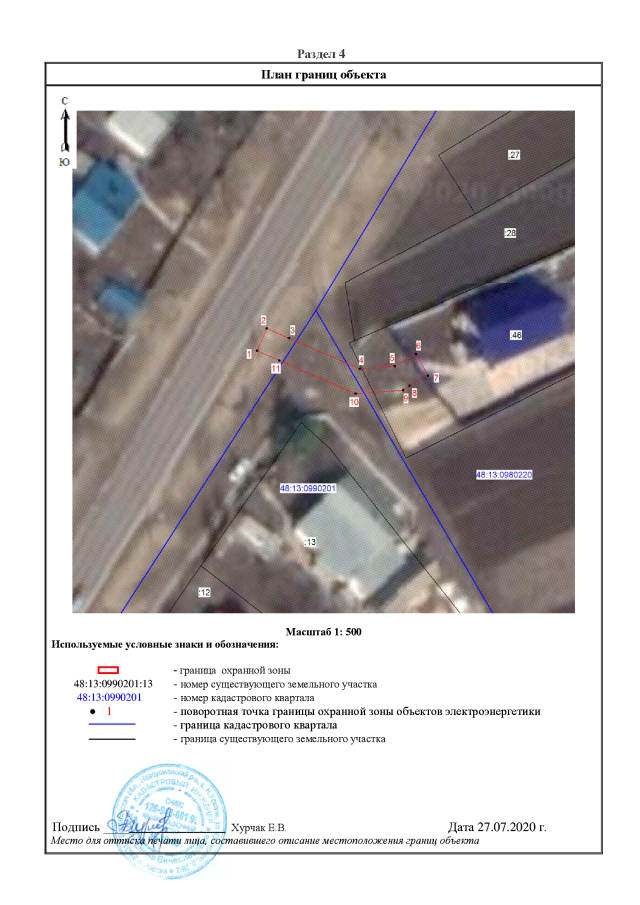This screenshot has height=905, width=640.
Task: Click the turning point dot legend symbol
Action: (x=93, y=711)
